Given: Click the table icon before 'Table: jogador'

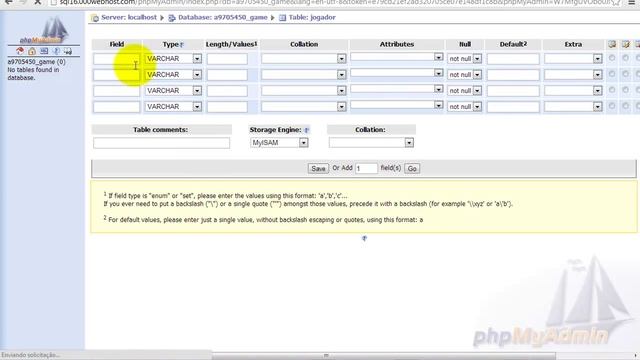Looking at the screenshot, I should 282,18.
